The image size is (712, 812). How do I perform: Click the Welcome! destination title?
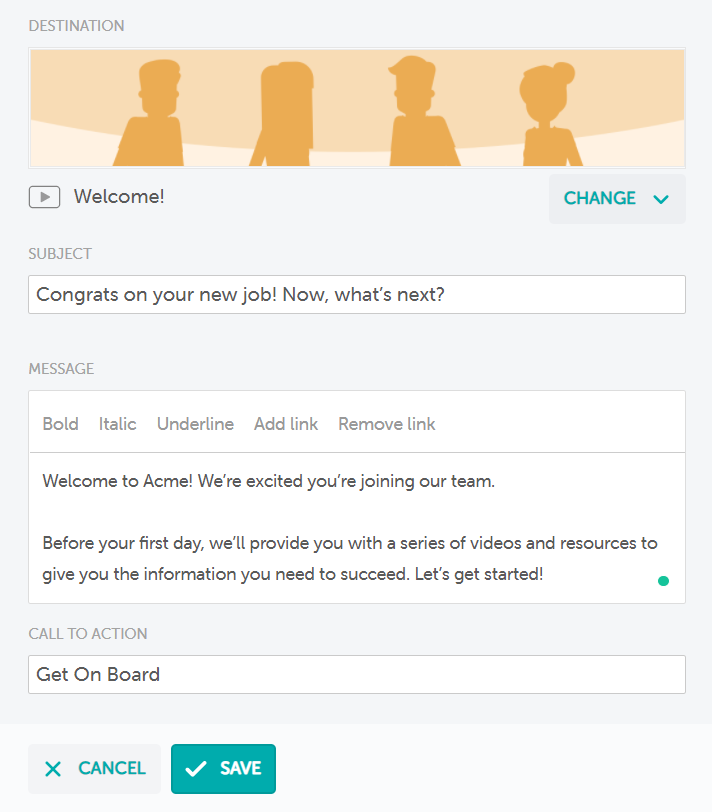119,197
